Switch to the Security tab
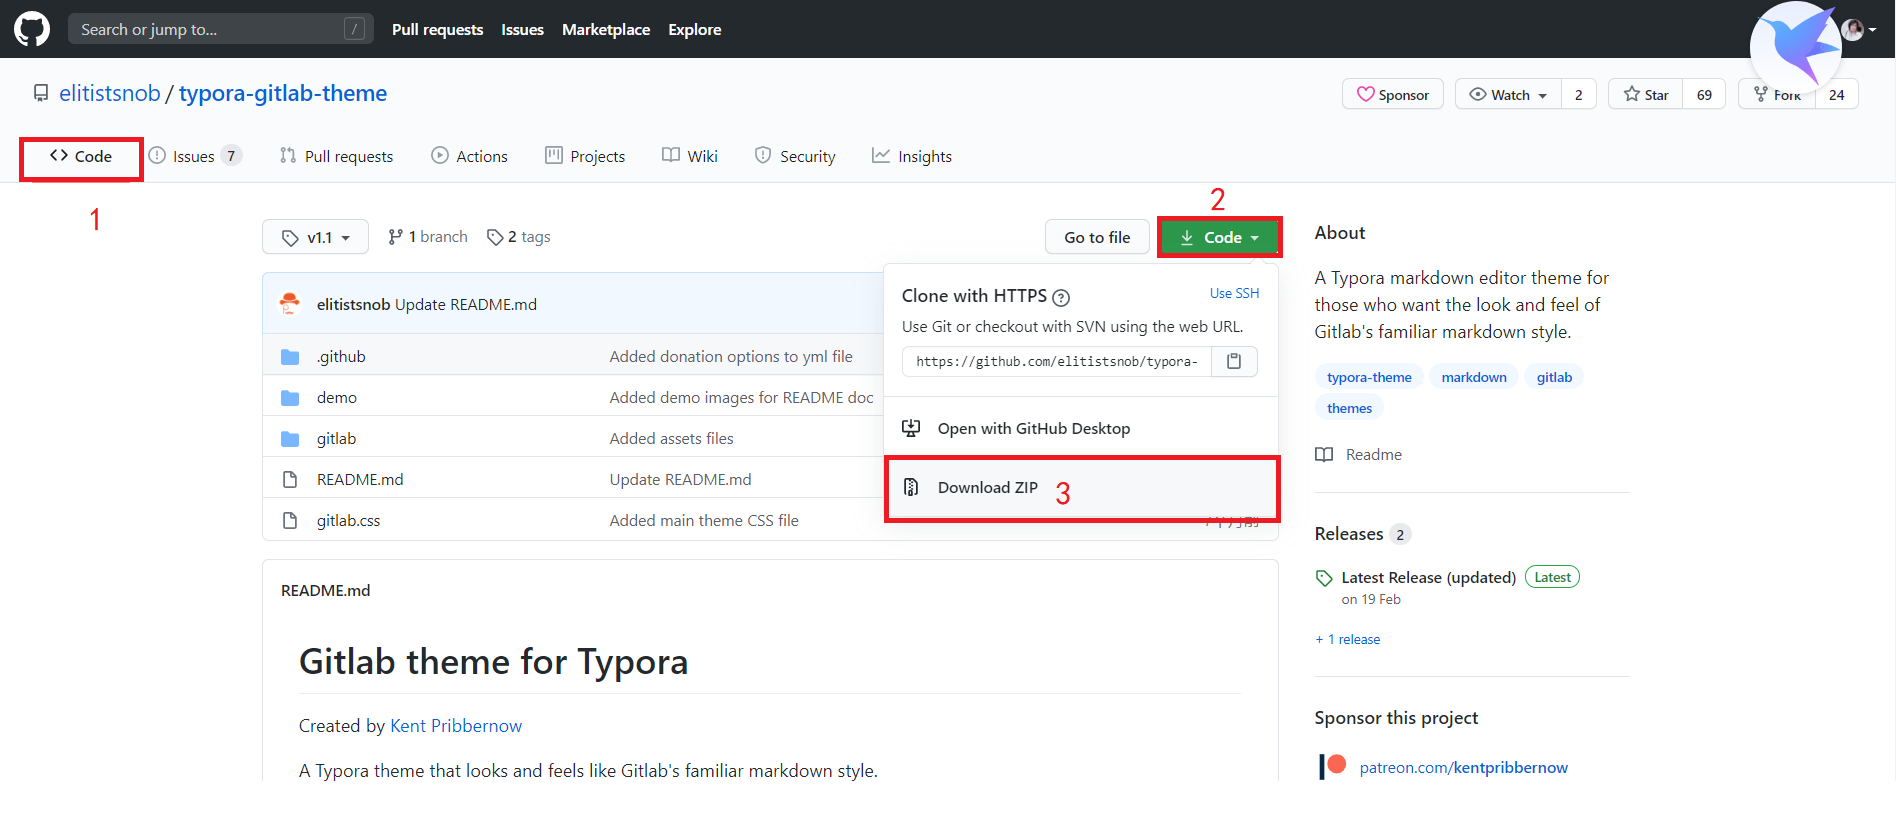The height and width of the screenshot is (835, 1896). 795,156
